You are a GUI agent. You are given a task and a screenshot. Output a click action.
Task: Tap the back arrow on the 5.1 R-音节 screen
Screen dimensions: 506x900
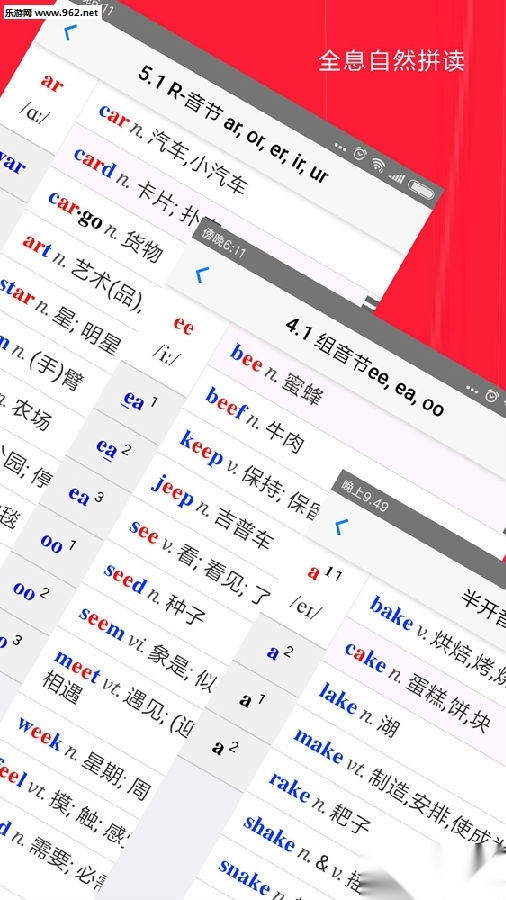[x=69, y=32]
